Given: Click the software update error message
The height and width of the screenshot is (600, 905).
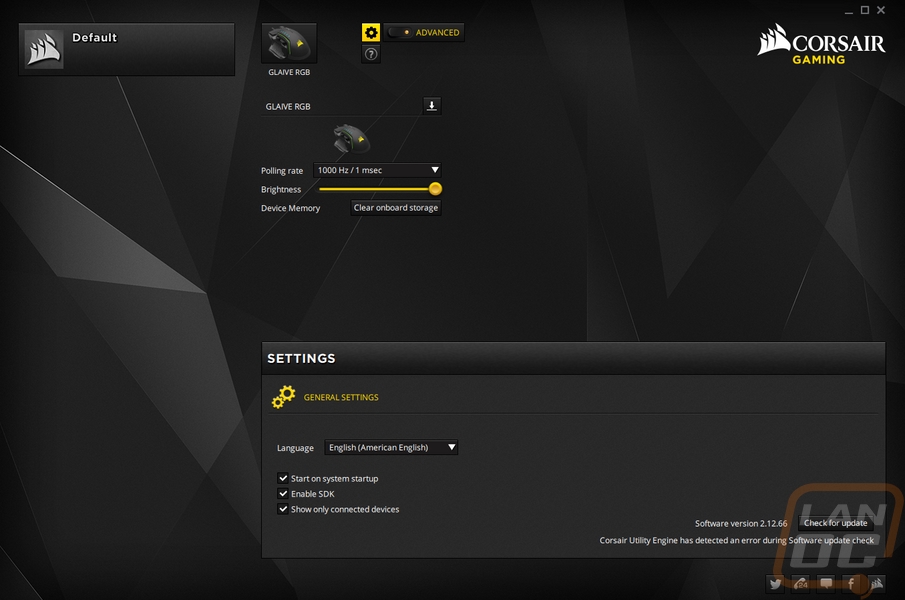Looking at the screenshot, I should (x=737, y=540).
